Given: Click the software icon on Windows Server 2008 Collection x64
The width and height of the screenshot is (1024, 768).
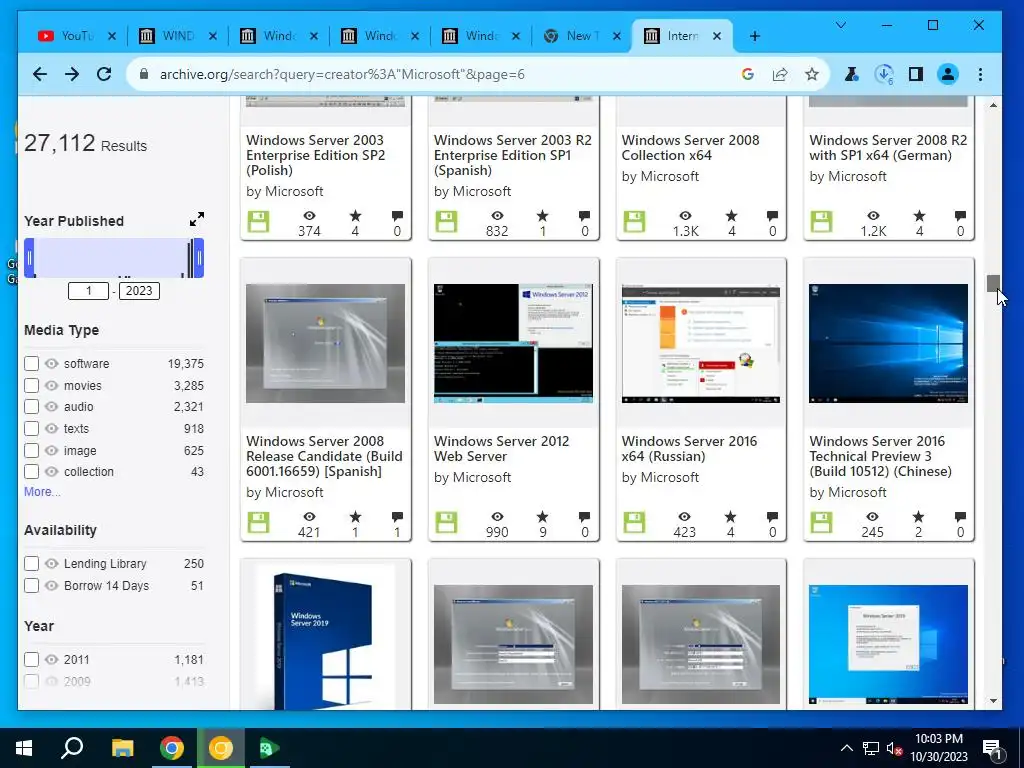Looking at the screenshot, I should click(x=634, y=221).
